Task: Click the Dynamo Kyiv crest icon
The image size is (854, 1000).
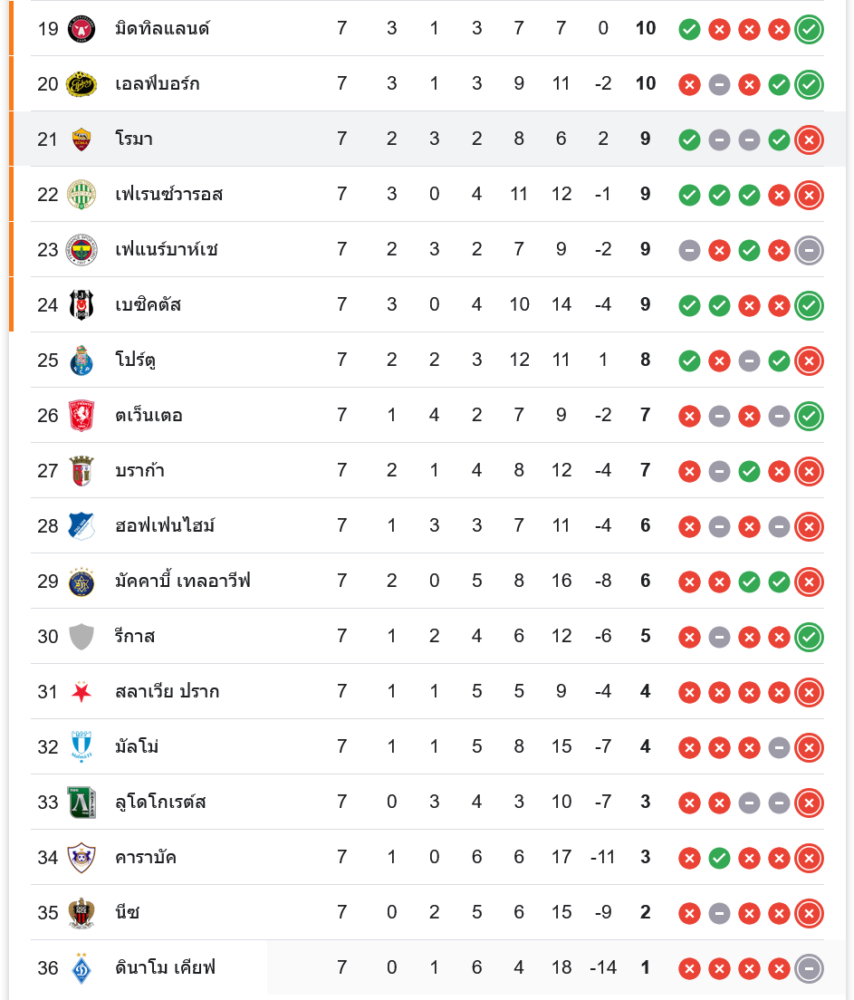Action: point(81,967)
